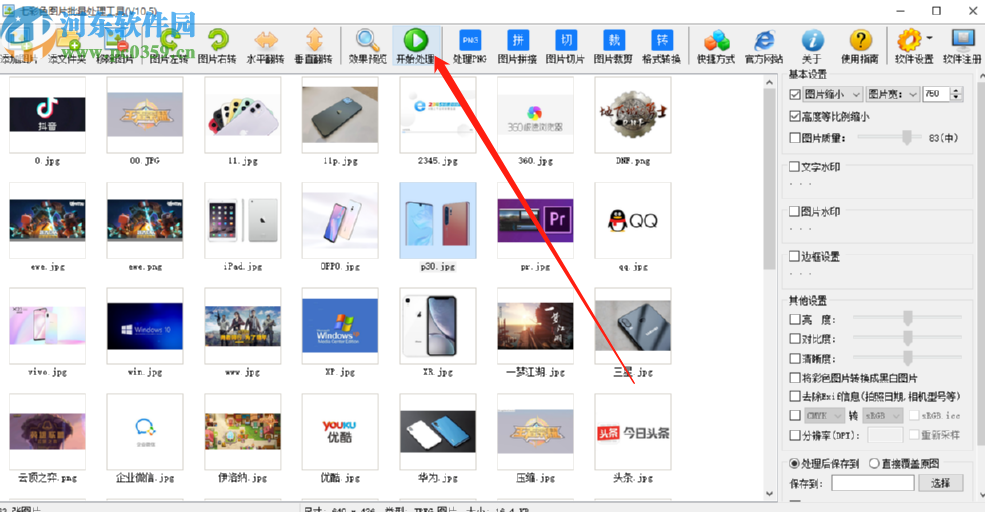Click the image list scroll down arrow
The image size is (985, 512).
click(770, 494)
